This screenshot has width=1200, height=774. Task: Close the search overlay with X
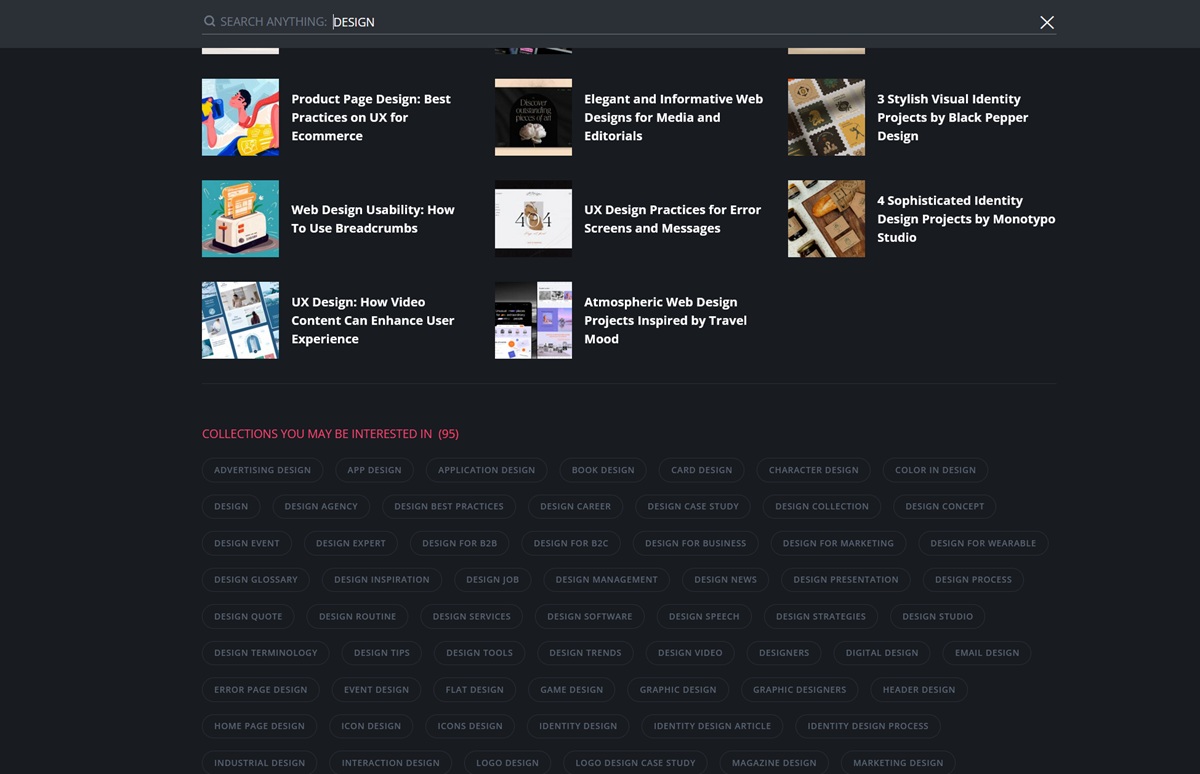click(1046, 22)
